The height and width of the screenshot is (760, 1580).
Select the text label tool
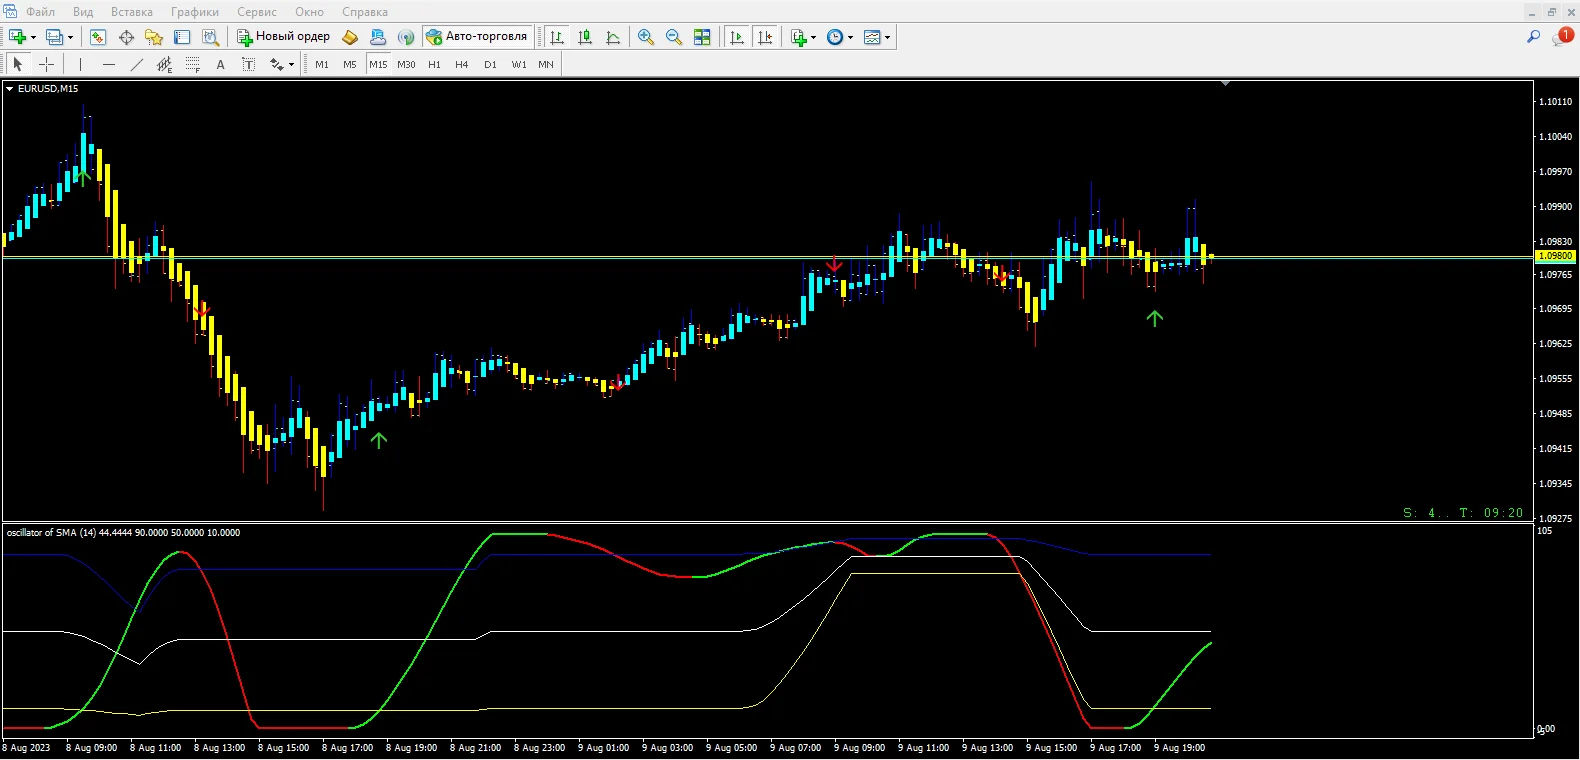tap(249, 64)
